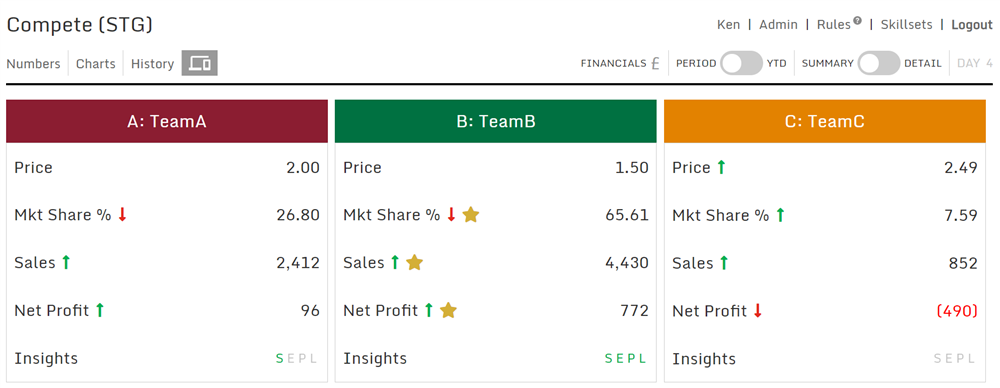Open the History tab
Image resolution: width=1000 pixels, height=388 pixels.
click(x=152, y=64)
